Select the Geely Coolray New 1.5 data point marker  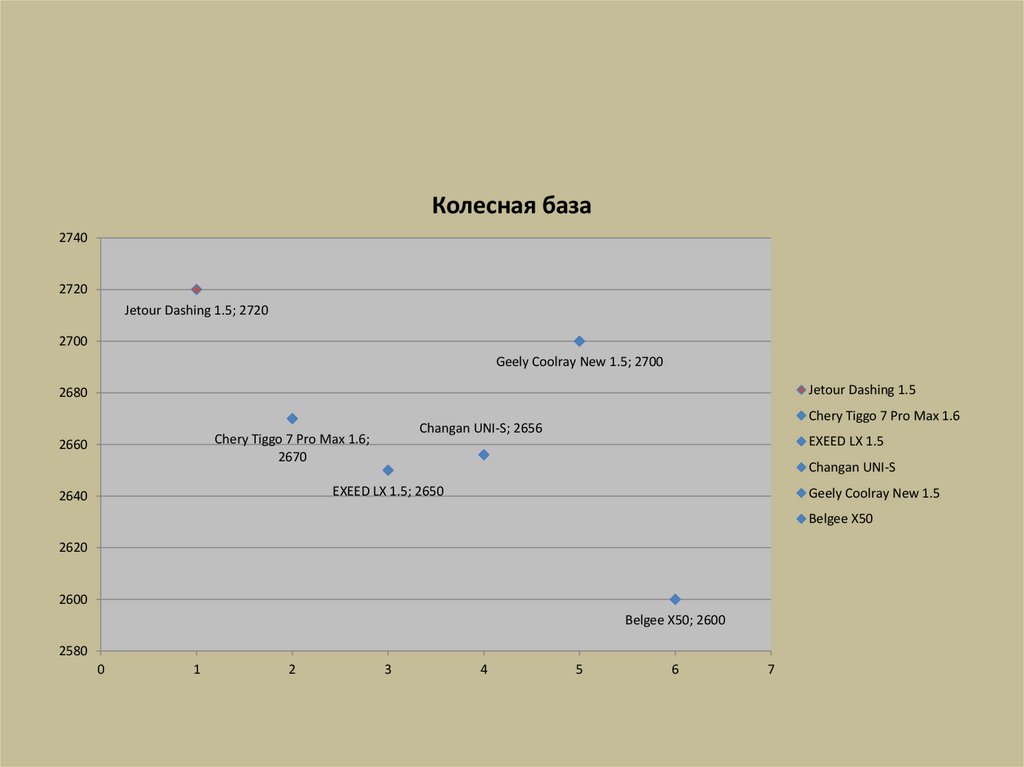[579, 341]
